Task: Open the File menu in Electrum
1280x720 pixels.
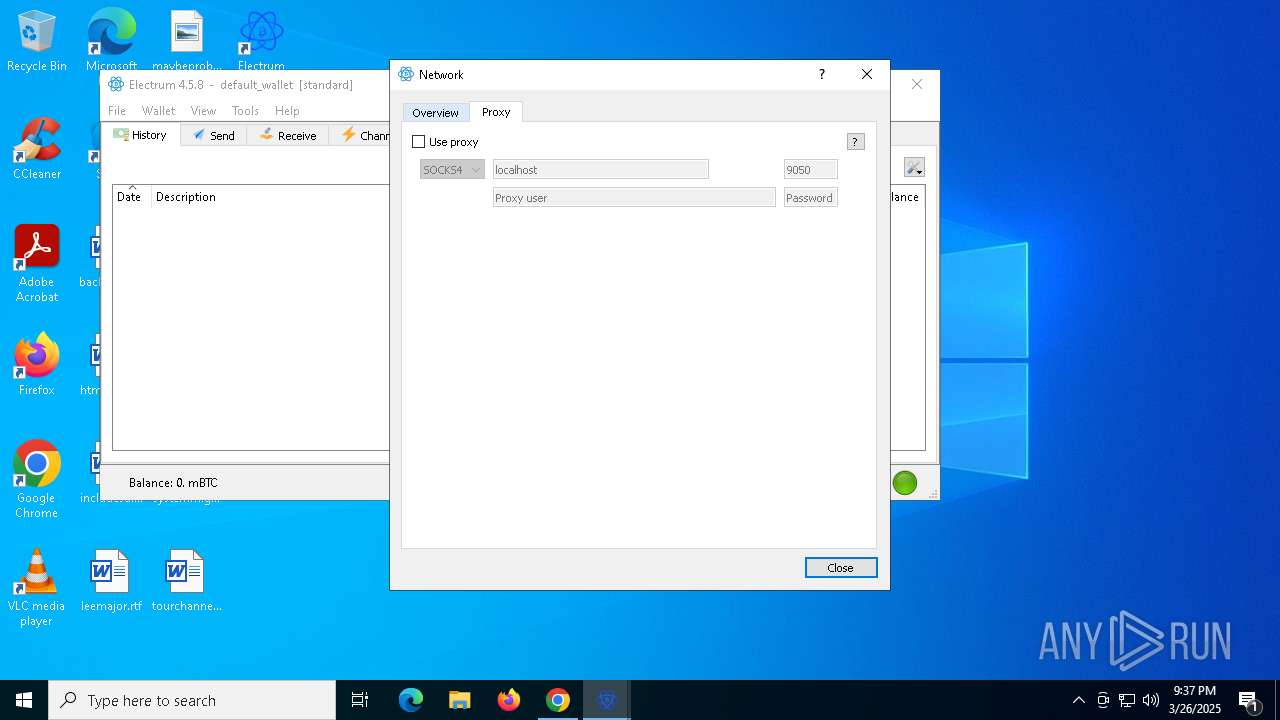Action: click(117, 111)
